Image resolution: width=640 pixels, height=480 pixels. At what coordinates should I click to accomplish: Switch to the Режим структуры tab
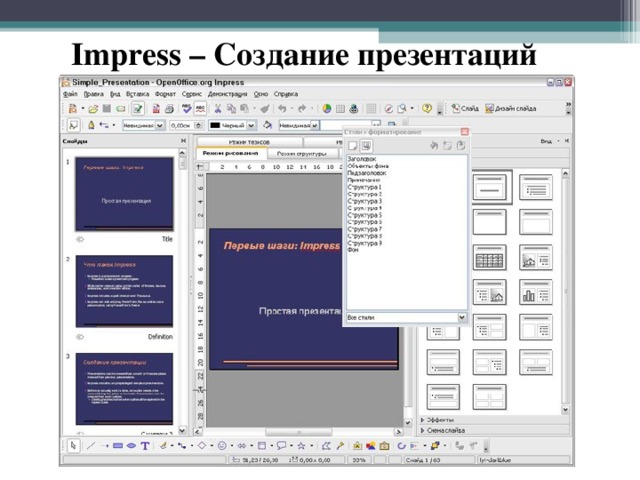[x=302, y=154]
